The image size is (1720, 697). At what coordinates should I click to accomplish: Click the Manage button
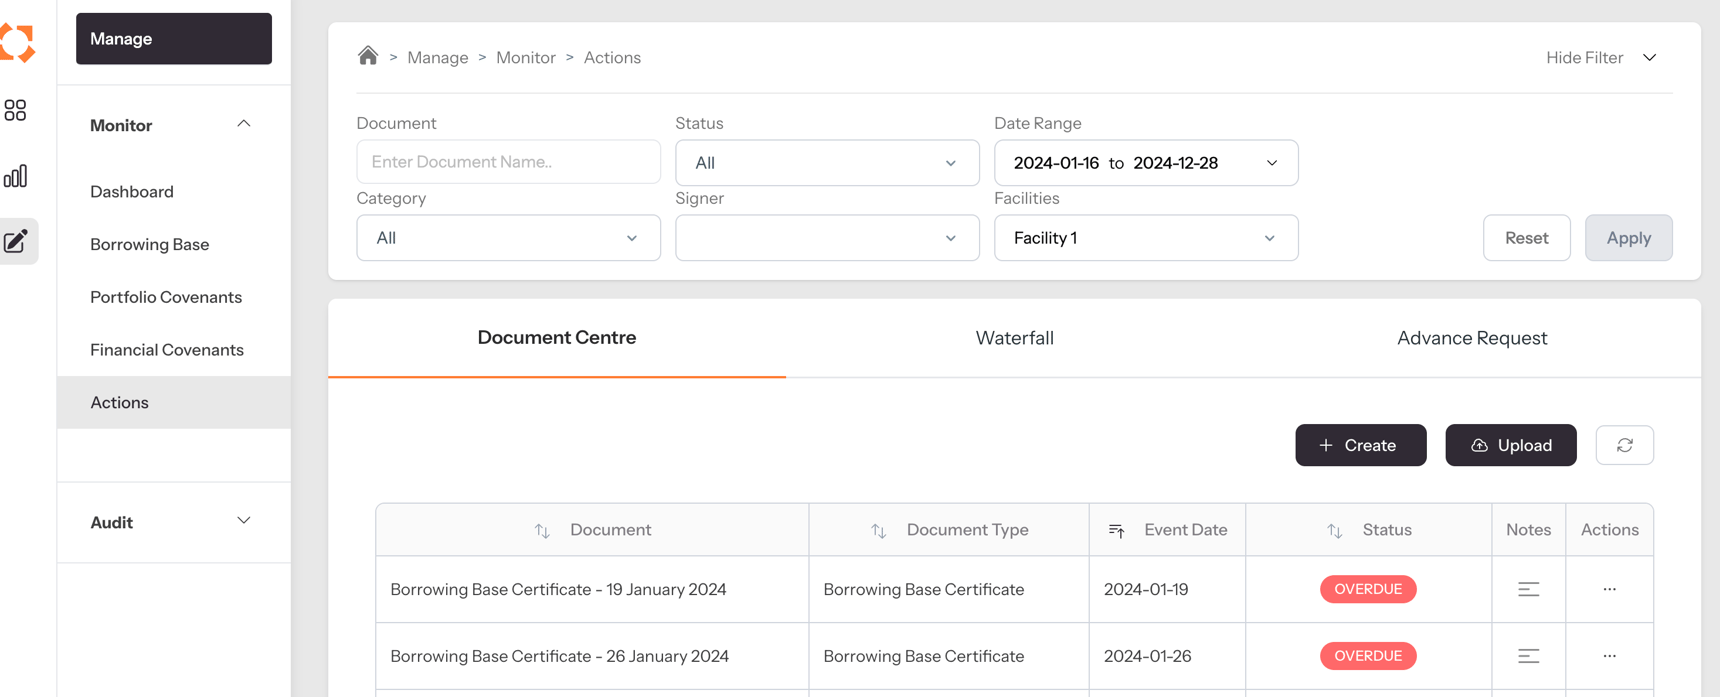[174, 39]
